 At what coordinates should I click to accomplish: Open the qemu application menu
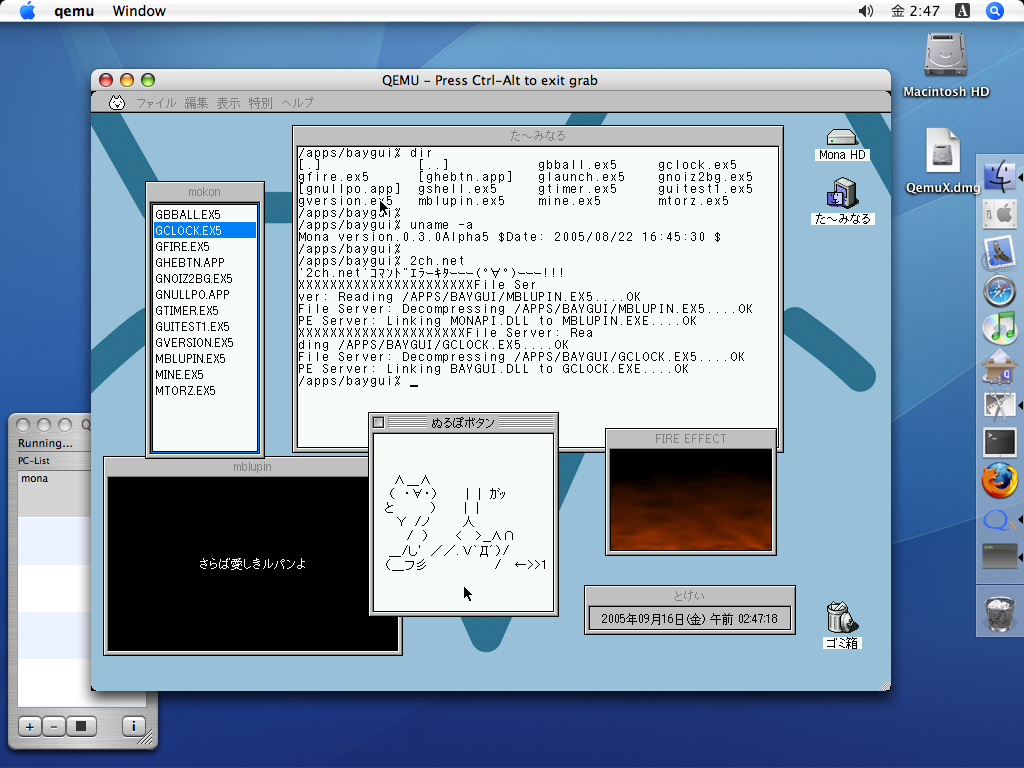pos(74,11)
